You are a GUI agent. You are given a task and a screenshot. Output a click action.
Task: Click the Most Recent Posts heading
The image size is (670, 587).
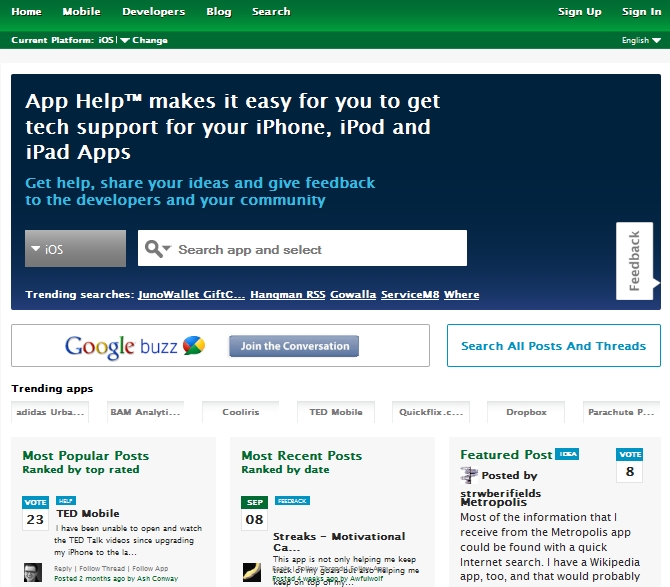[302, 455]
